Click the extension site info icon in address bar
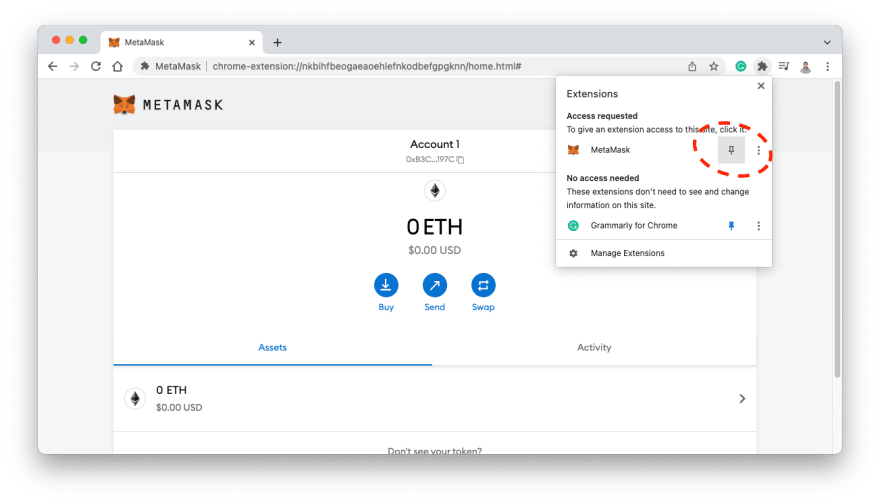 [144, 66]
